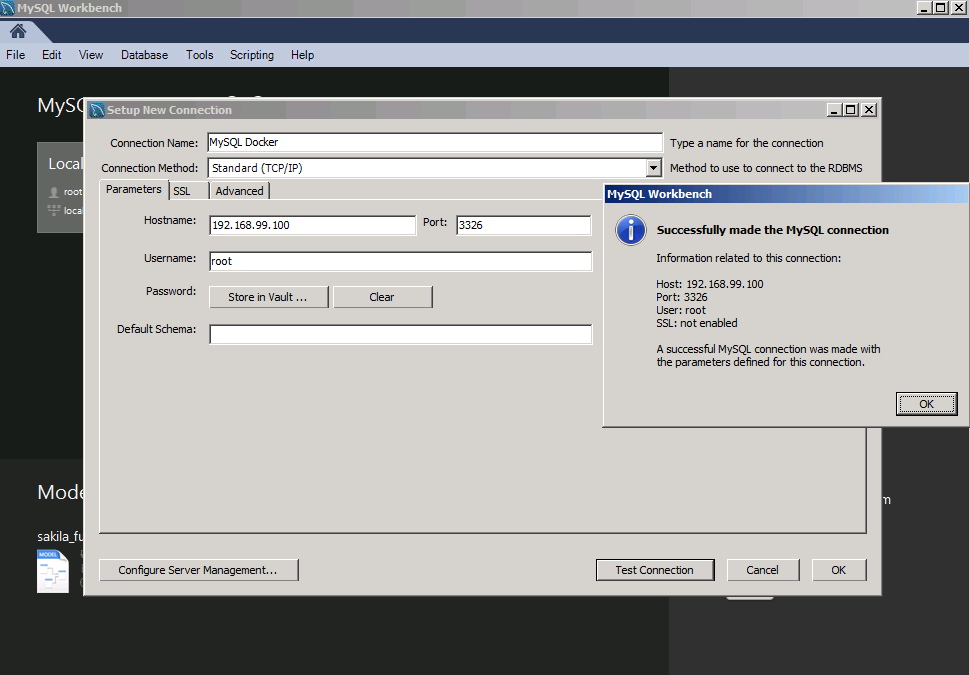The image size is (970, 675).
Task: Click Cancel in Setup New Connection
Action: pos(762,570)
